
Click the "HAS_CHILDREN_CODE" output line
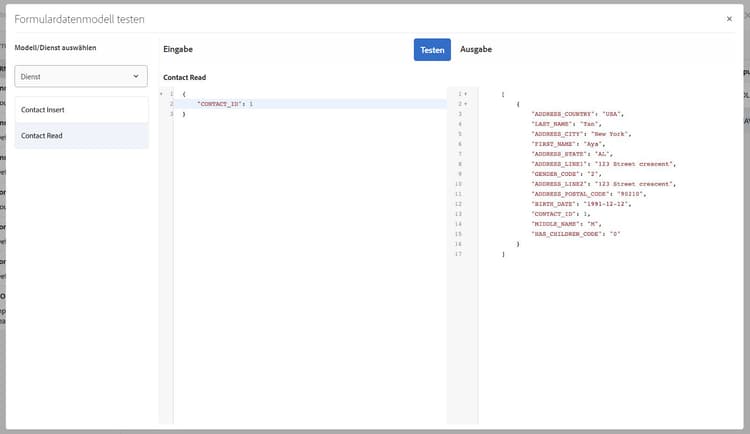[x=576, y=234]
